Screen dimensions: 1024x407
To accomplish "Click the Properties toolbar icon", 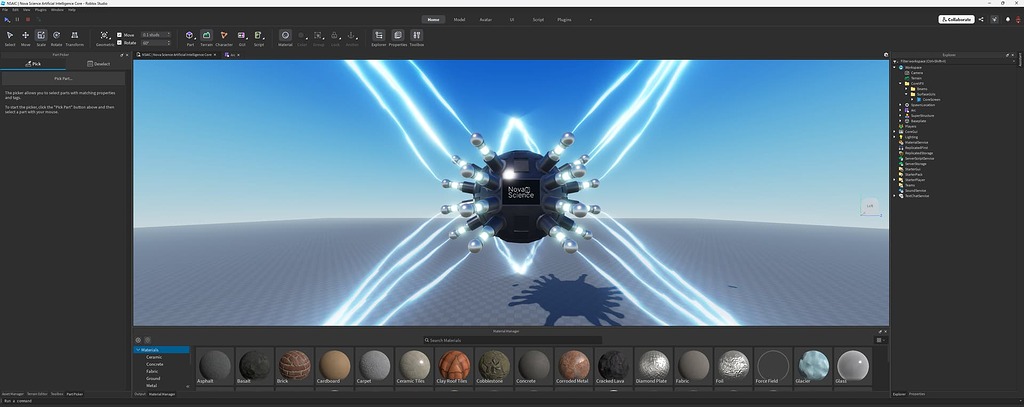I will pos(397,38).
